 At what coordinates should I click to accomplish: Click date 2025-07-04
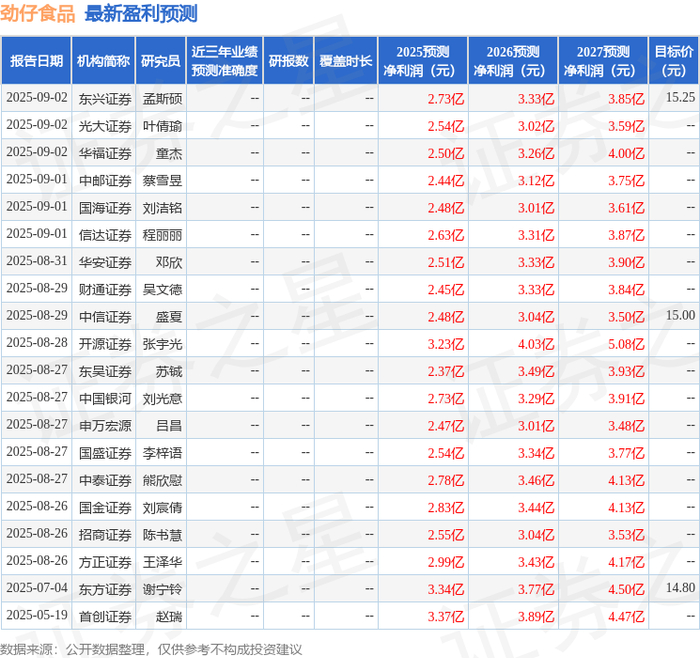point(37,587)
